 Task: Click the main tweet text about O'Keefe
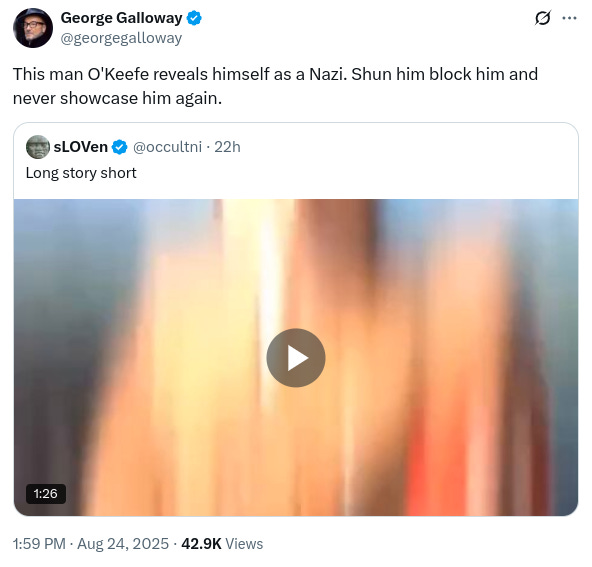tap(275, 86)
